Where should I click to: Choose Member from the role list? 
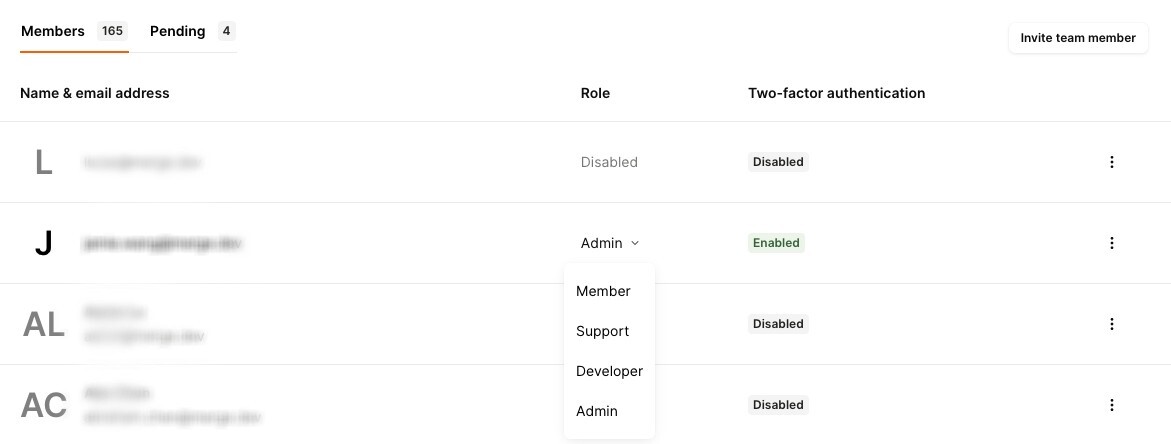coord(603,291)
